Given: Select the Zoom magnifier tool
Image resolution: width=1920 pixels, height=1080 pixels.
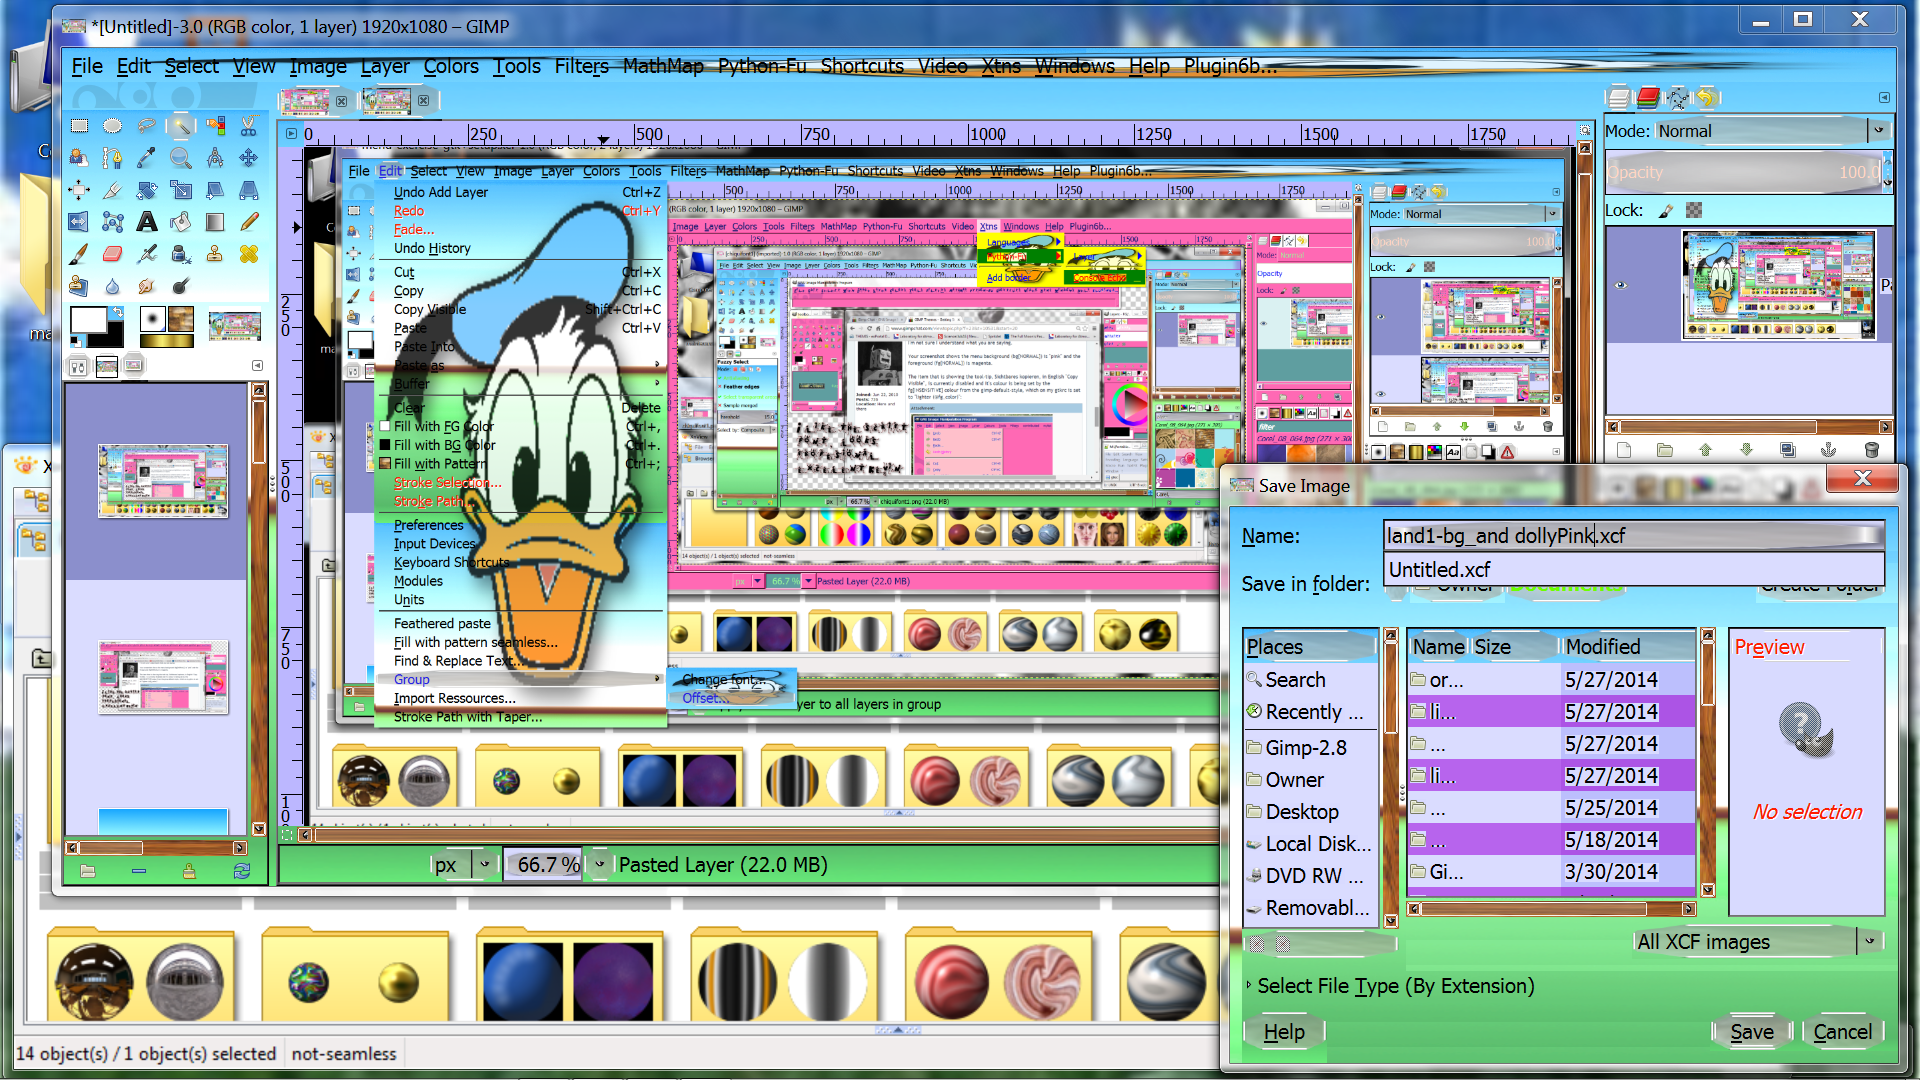Looking at the screenshot, I should click(x=181, y=158).
